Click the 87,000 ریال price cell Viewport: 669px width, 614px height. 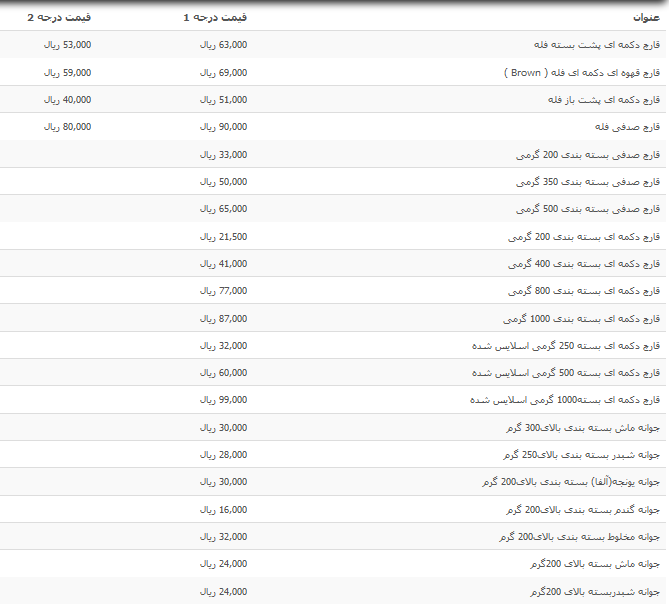(x=223, y=318)
